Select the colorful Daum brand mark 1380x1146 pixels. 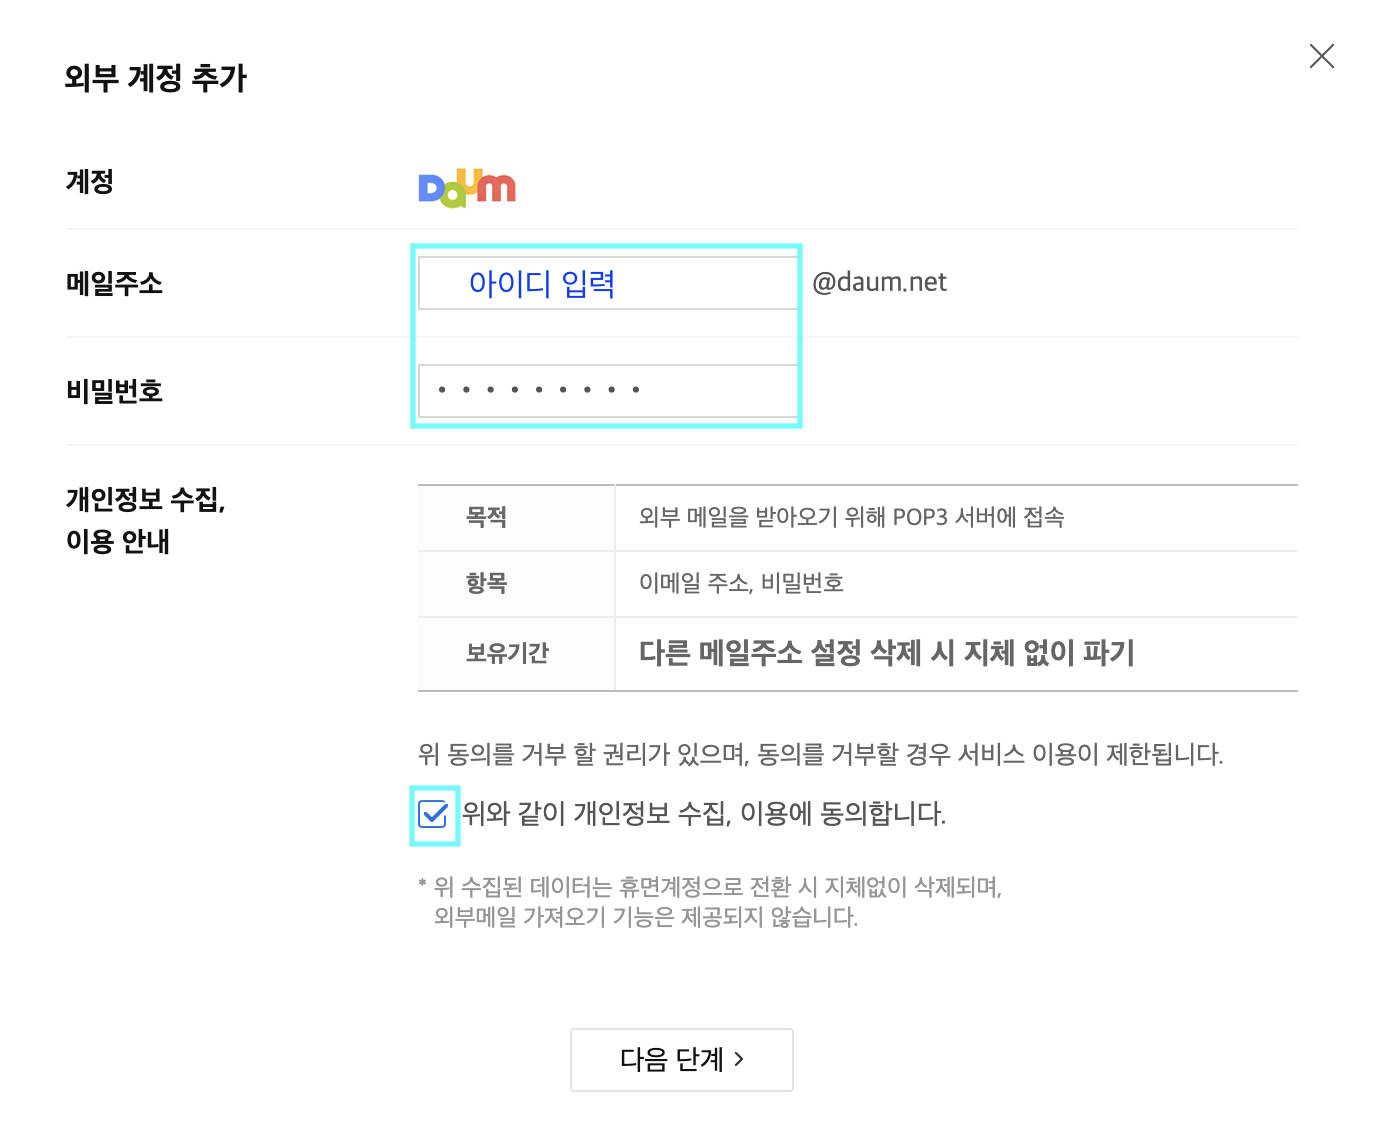coord(466,188)
